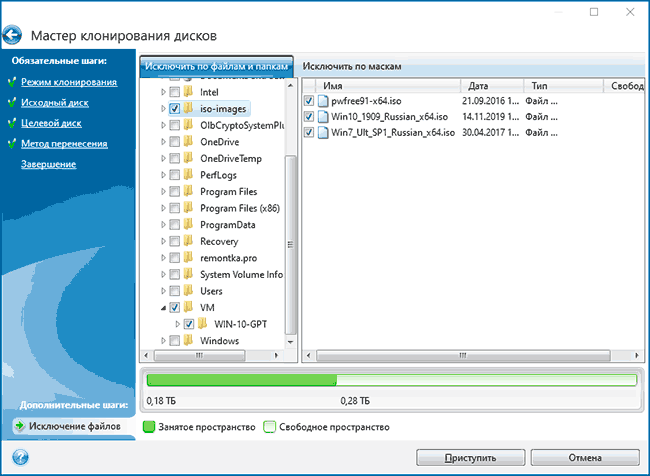The width and height of the screenshot is (650, 476).
Task: Select Исключить по файлам и папкам tab
Action: coord(216,66)
